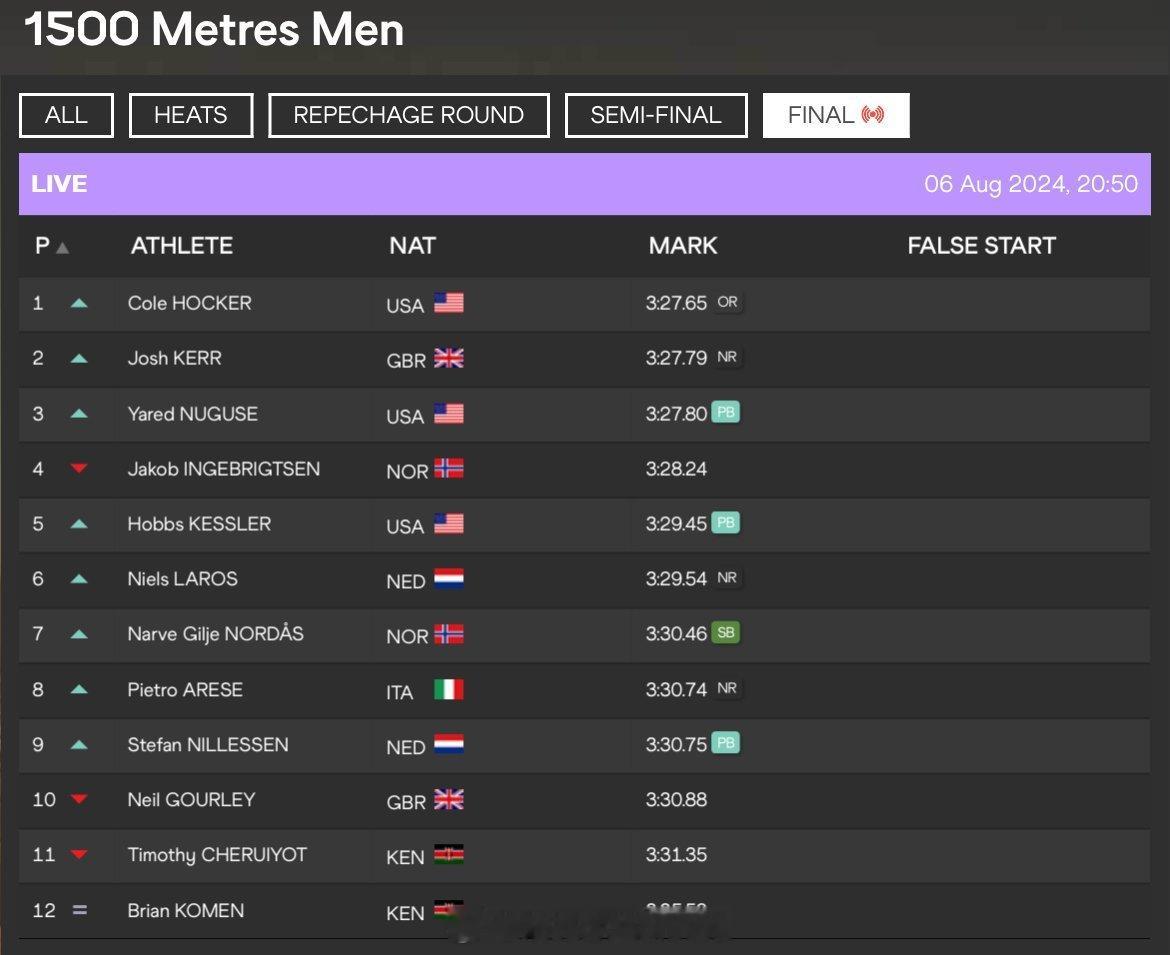Open the REPECHAGE ROUND tab
This screenshot has height=955, width=1170.
point(409,115)
